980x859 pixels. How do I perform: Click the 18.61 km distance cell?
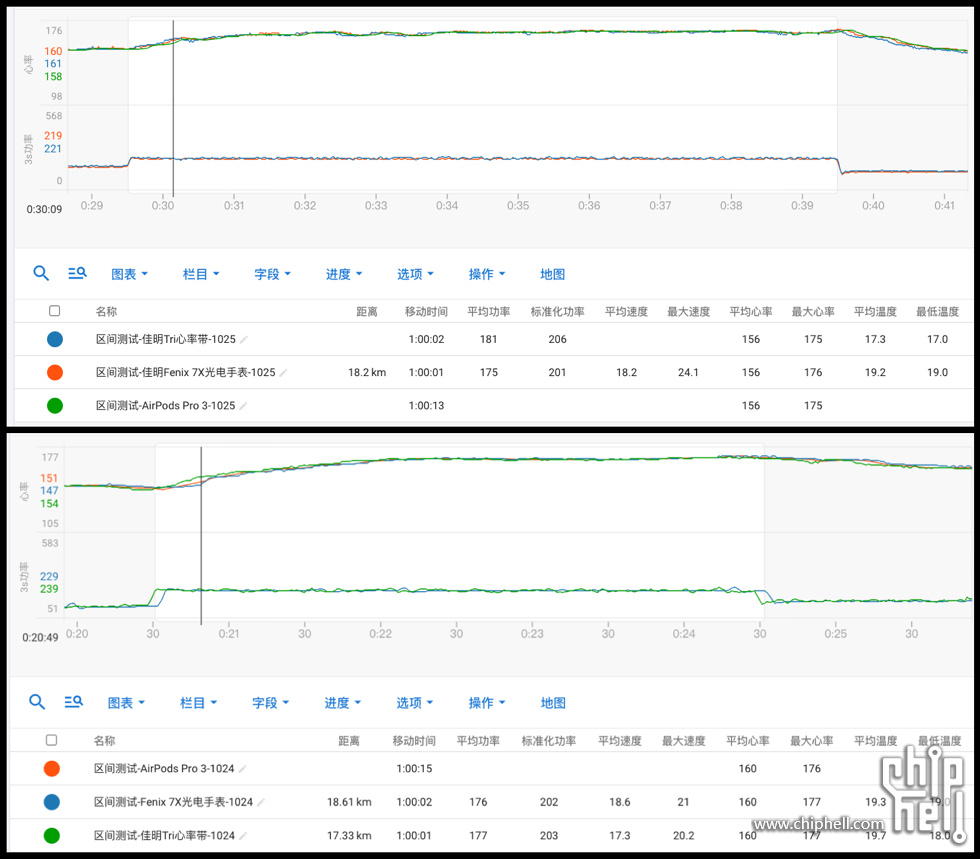click(349, 801)
